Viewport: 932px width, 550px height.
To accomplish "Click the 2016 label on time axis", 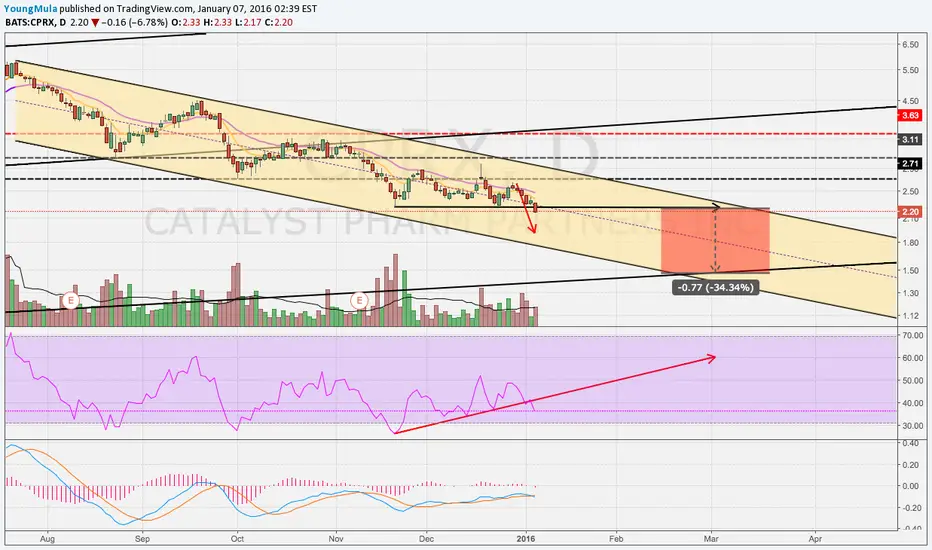I will 526,539.
